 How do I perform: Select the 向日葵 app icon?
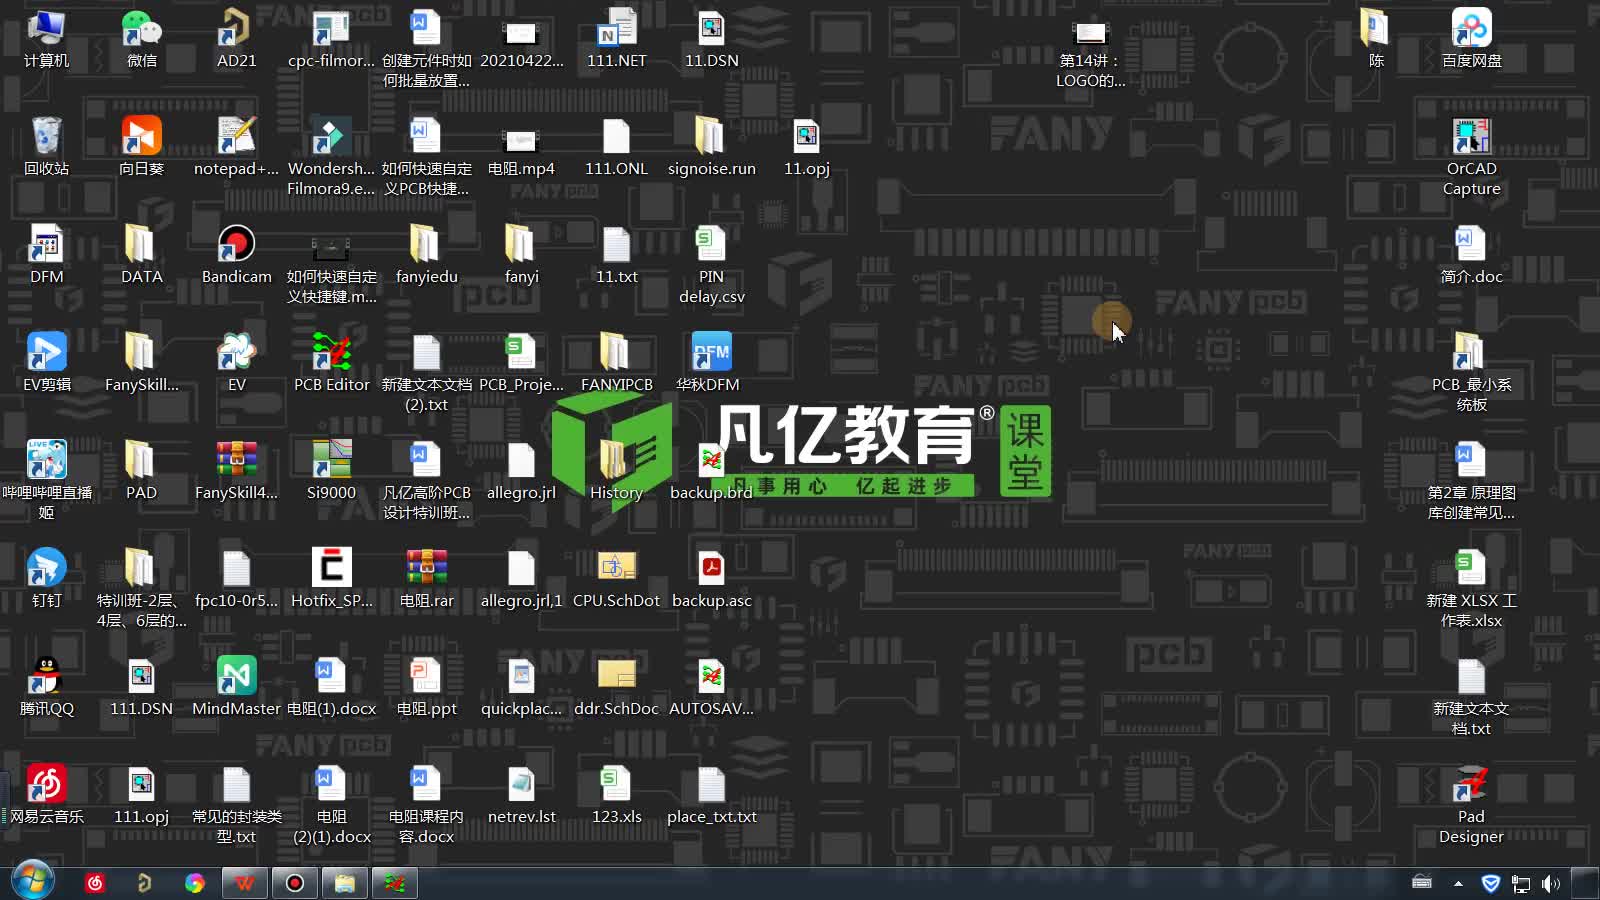pos(141,148)
